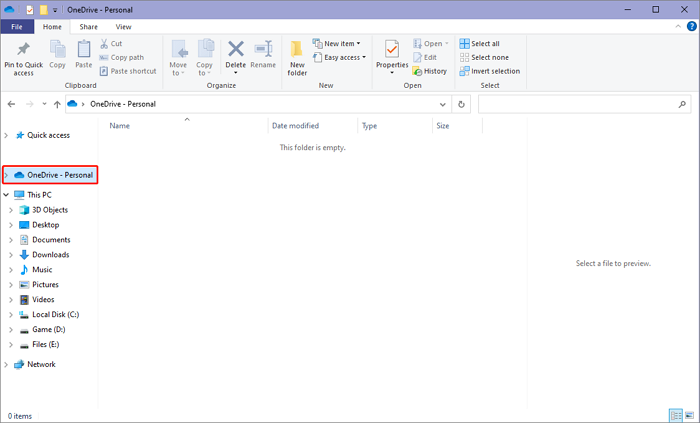Select Downloads folder in navigation pane
The image size is (700, 423).
(x=50, y=255)
